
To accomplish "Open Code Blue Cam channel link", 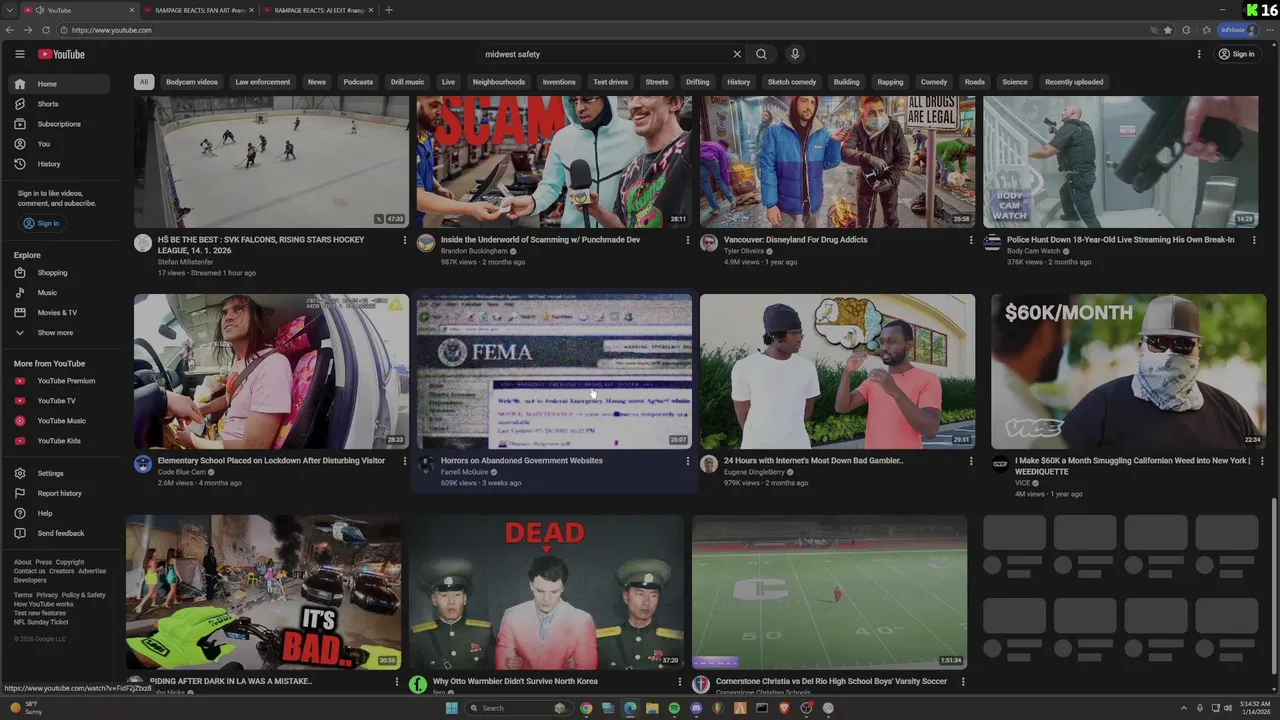I will (x=182, y=472).
